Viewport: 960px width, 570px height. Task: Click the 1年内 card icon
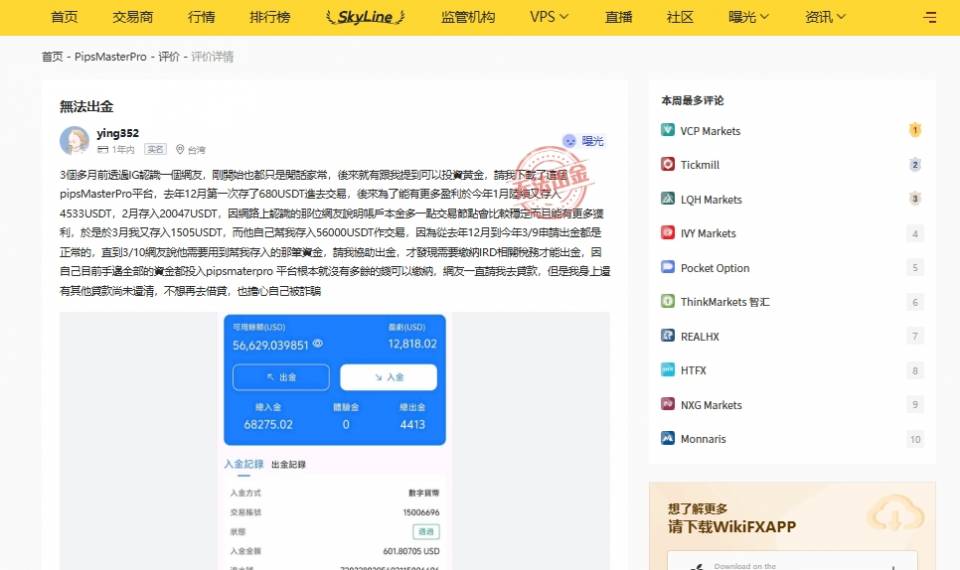coord(103,149)
